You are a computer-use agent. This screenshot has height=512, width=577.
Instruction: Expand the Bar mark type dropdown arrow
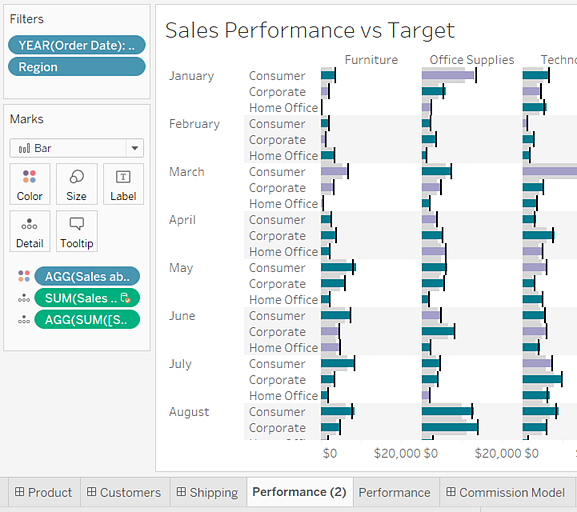[x=135, y=148]
